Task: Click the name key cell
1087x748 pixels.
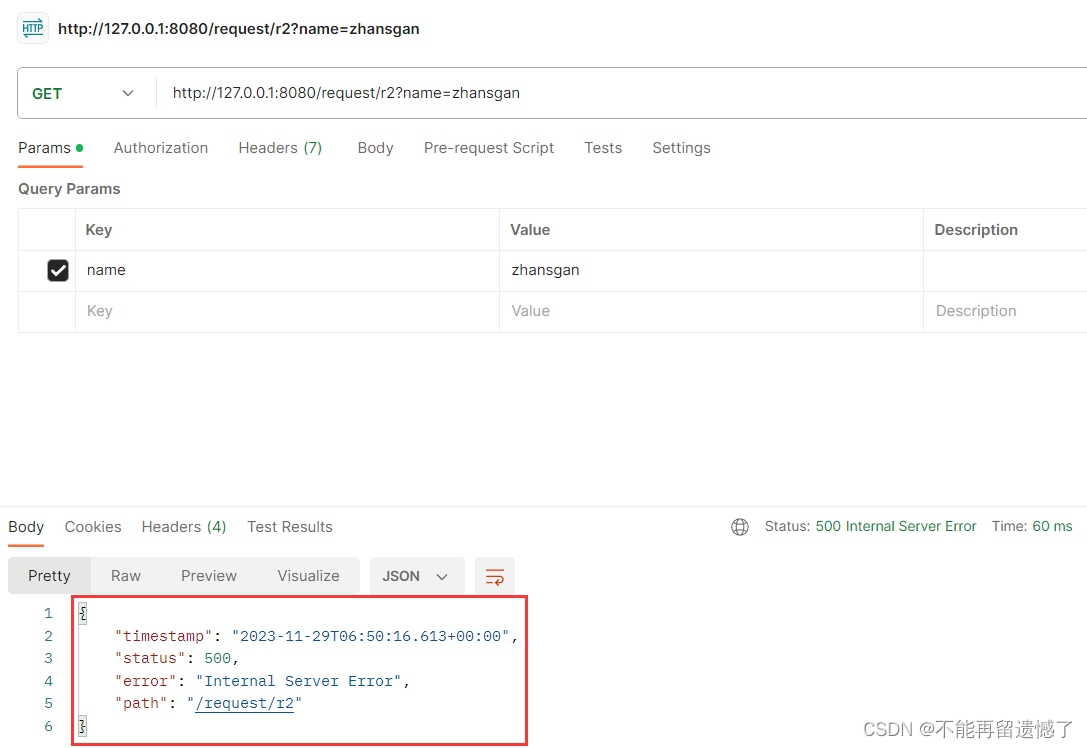Action: 287,270
